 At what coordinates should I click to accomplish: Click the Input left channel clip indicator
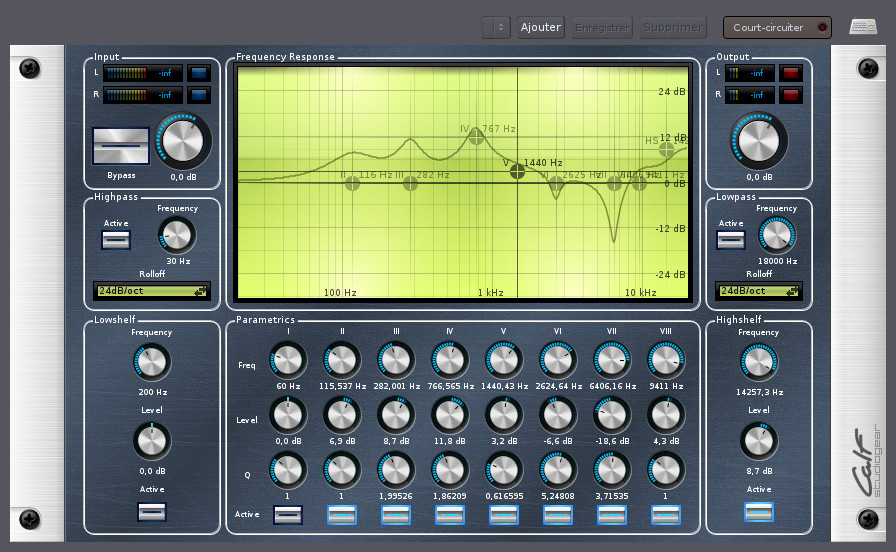click(x=199, y=73)
